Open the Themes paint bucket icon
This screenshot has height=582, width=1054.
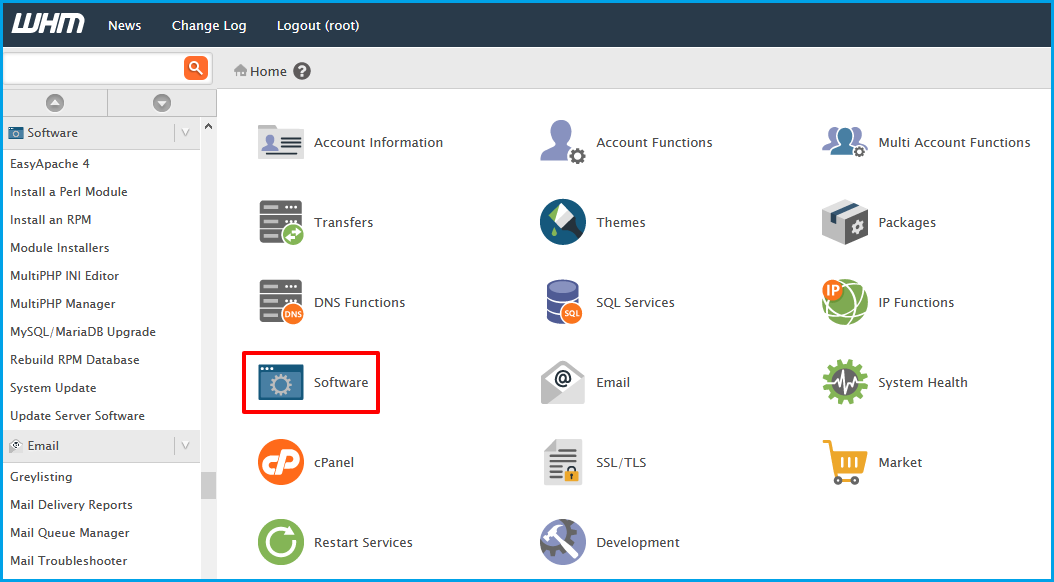pos(563,222)
